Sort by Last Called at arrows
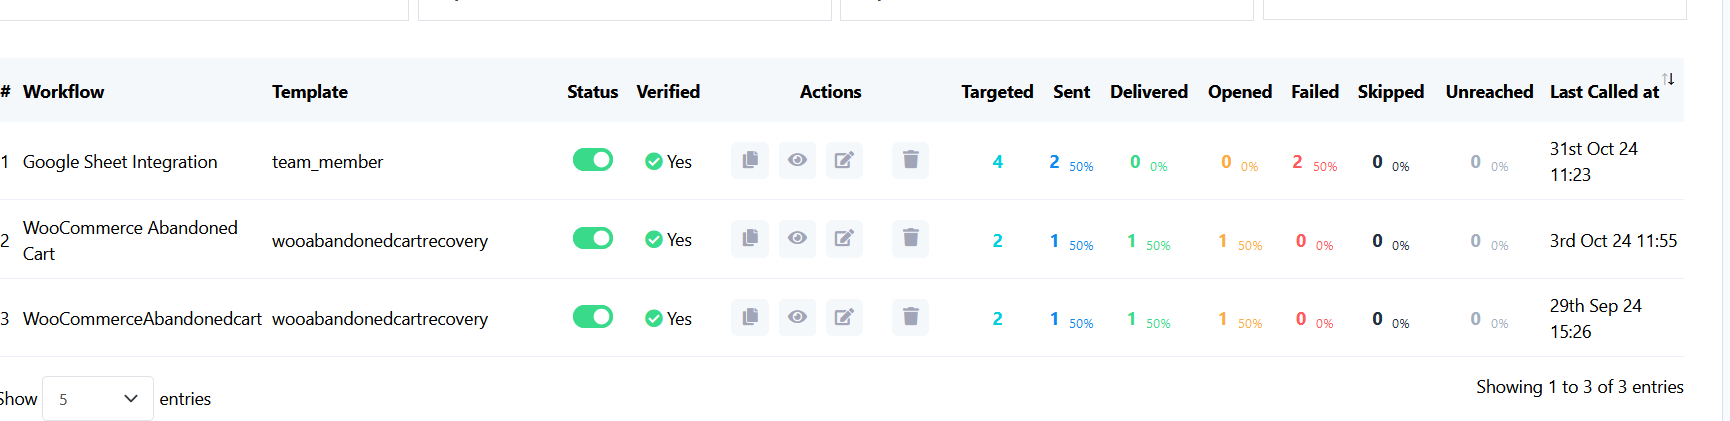This screenshot has width=1730, height=421. [x=1668, y=79]
